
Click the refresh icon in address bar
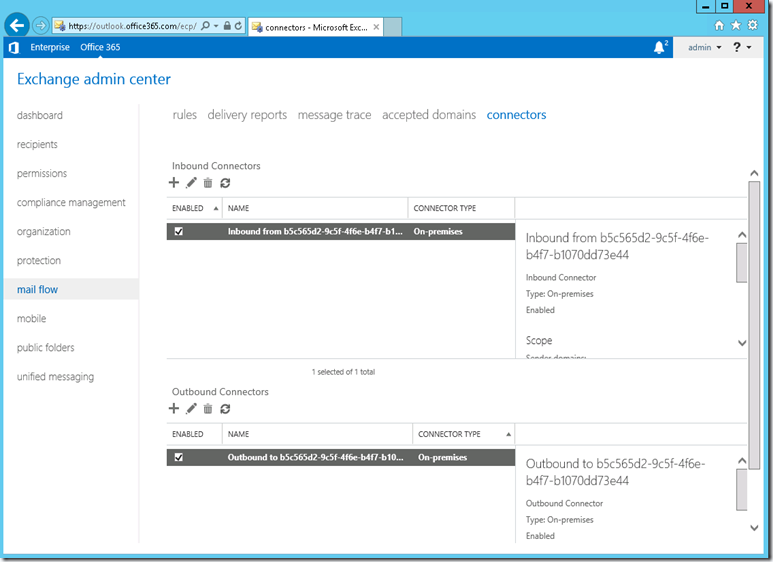click(x=239, y=26)
